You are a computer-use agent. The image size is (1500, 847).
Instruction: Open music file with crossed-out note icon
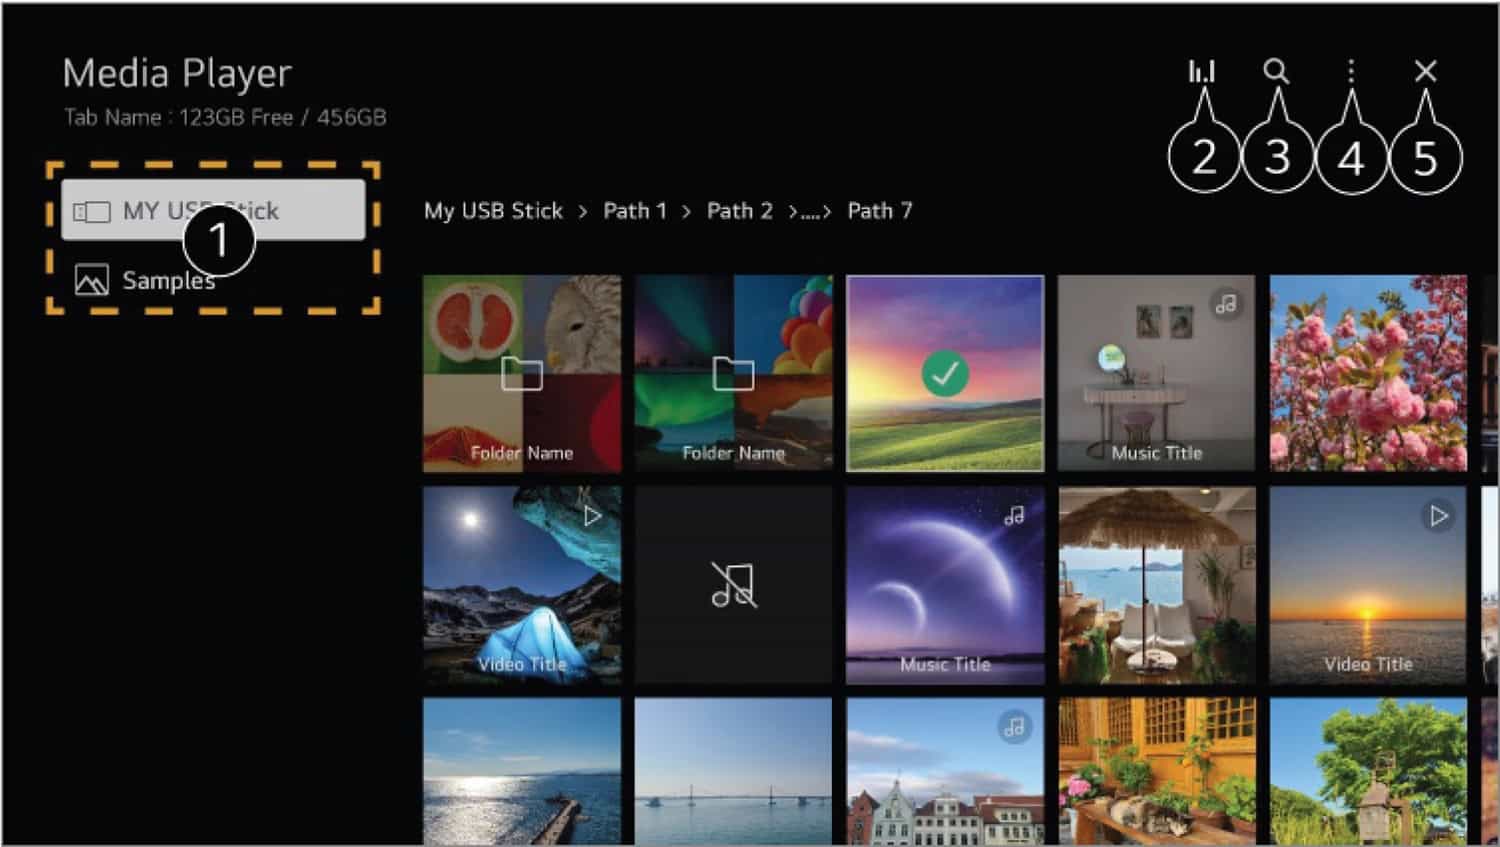pos(733,585)
